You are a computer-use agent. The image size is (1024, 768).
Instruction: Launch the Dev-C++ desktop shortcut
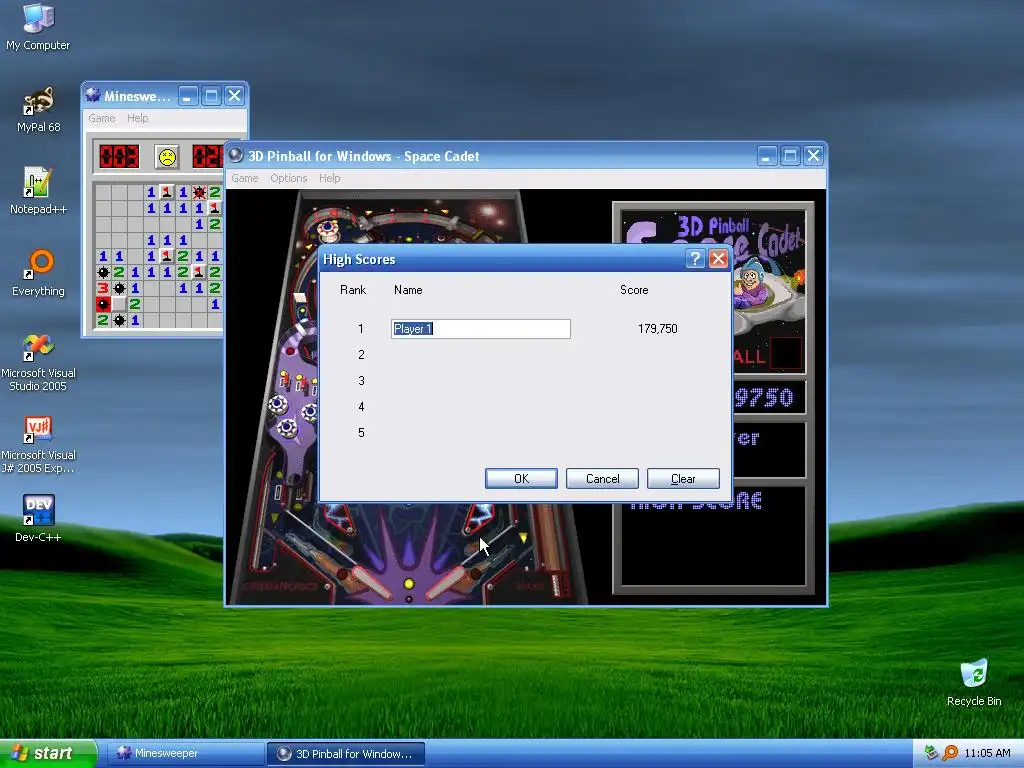(38, 519)
